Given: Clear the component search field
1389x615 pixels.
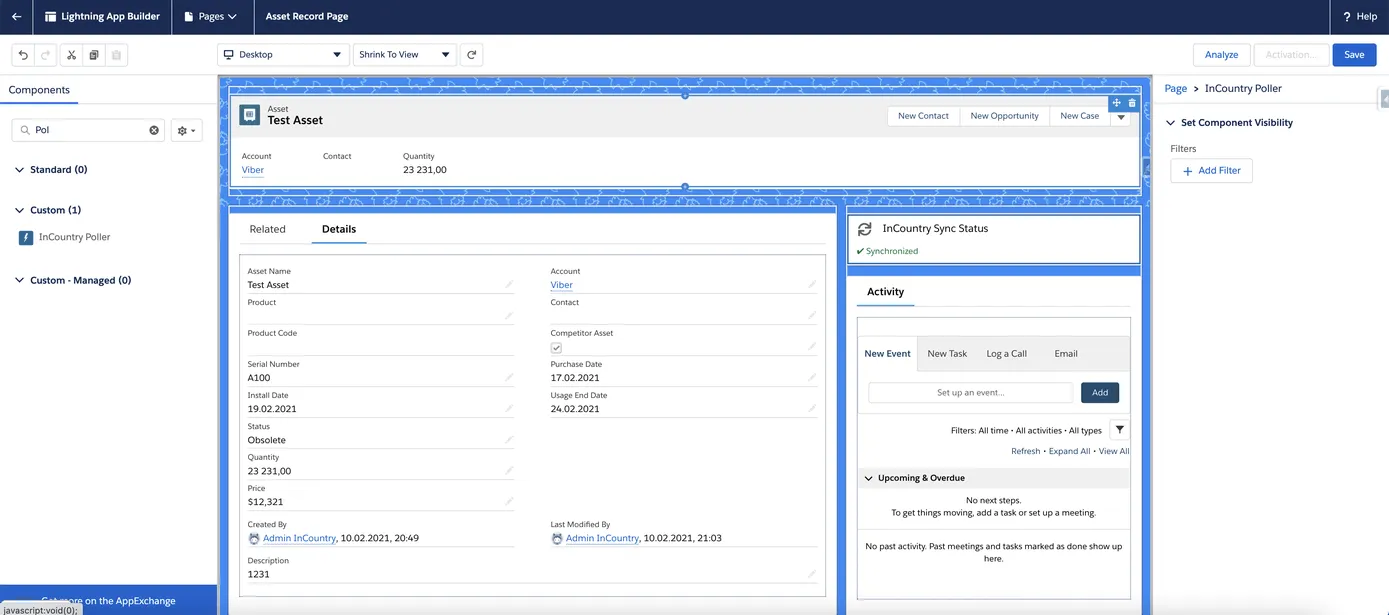Looking at the screenshot, I should [155, 130].
